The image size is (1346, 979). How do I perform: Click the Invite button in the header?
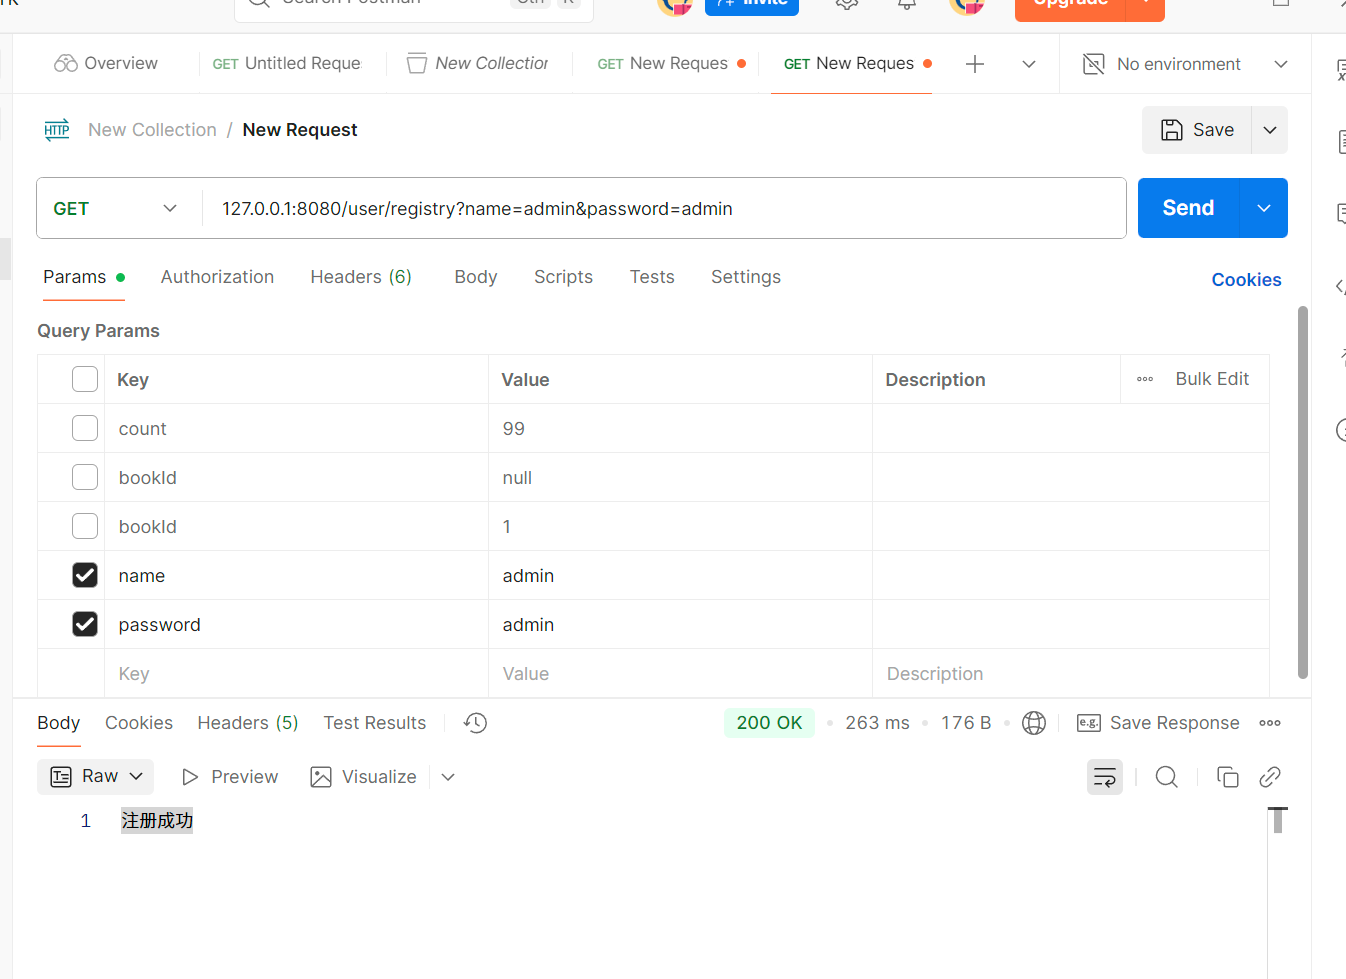point(752,4)
